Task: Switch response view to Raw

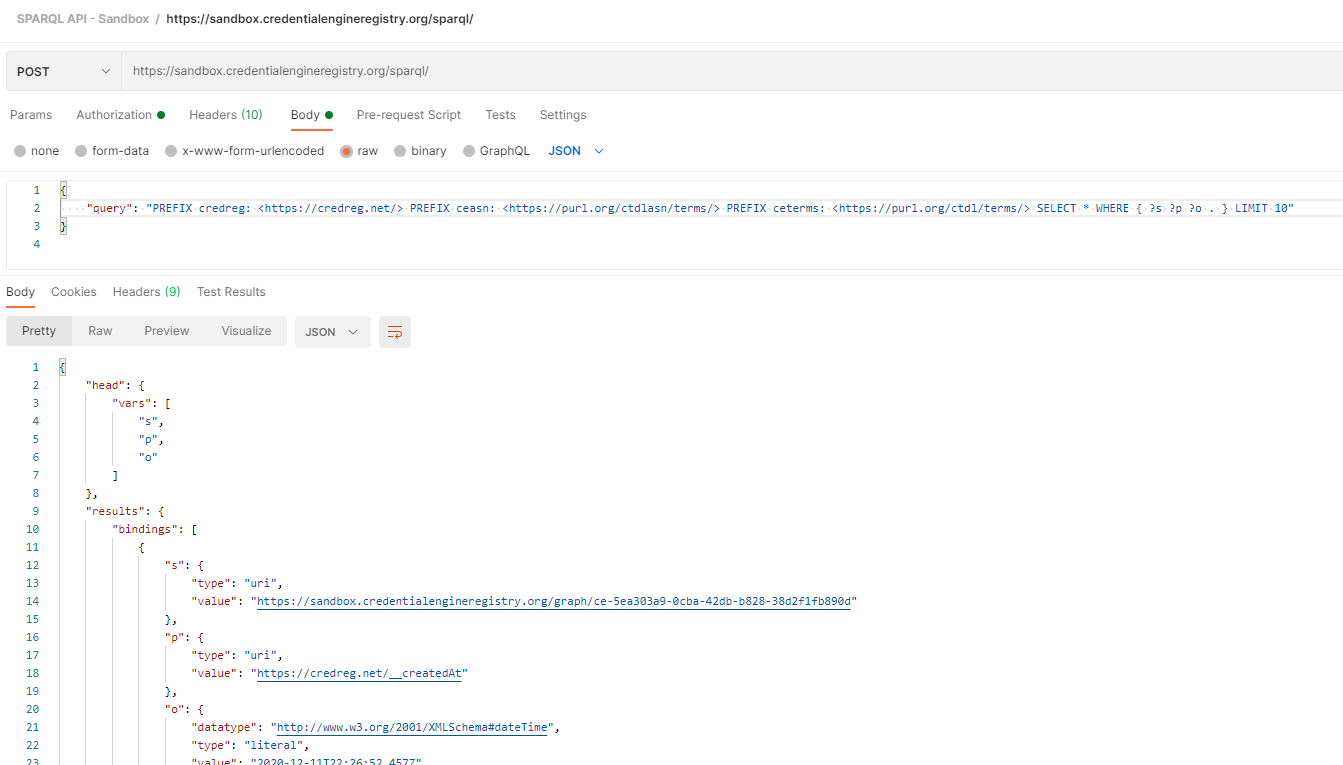Action: point(99,330)
